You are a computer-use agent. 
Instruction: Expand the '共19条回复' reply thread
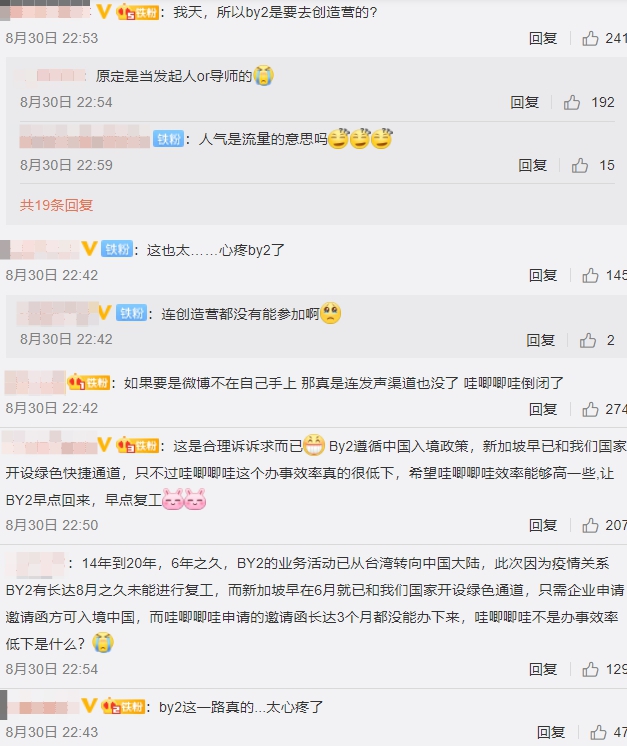click(56, 205)
